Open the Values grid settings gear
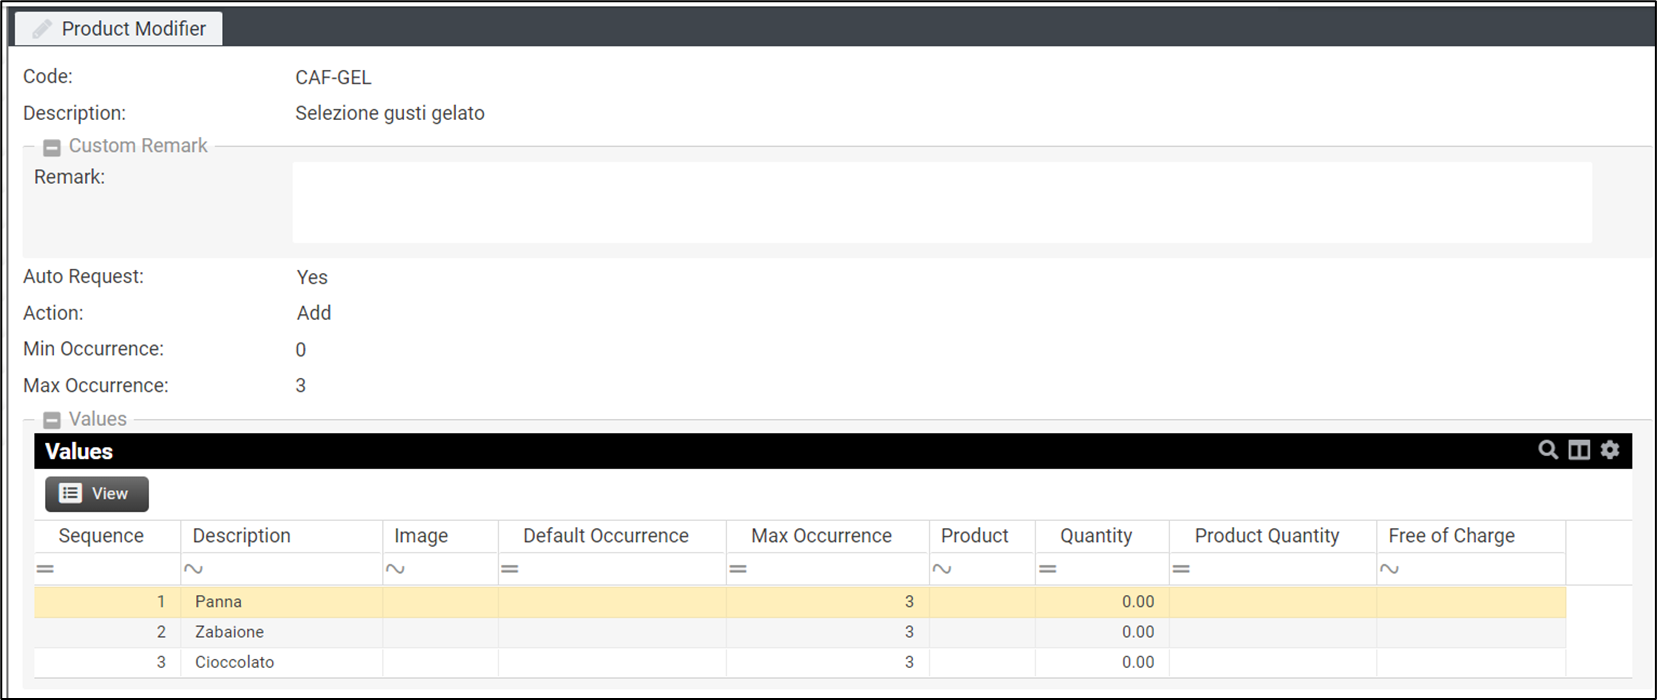 1610,450
